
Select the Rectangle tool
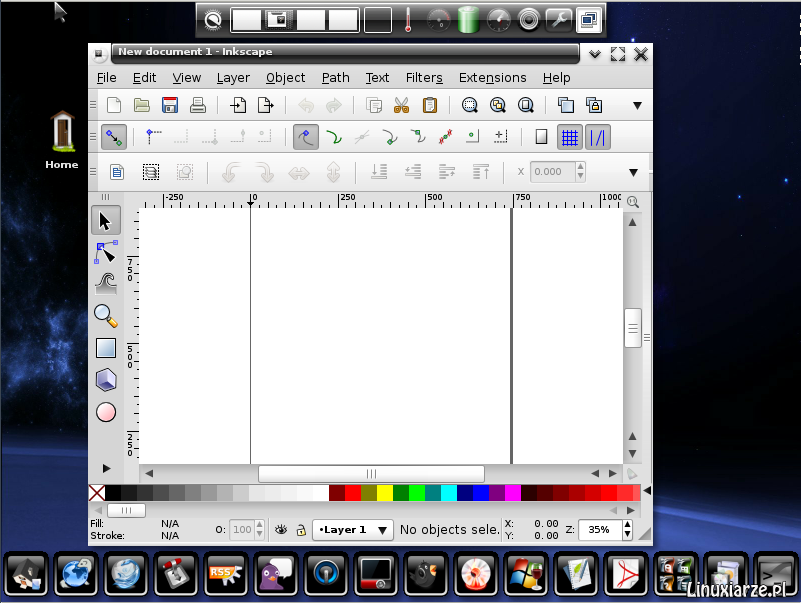[106, 348]
